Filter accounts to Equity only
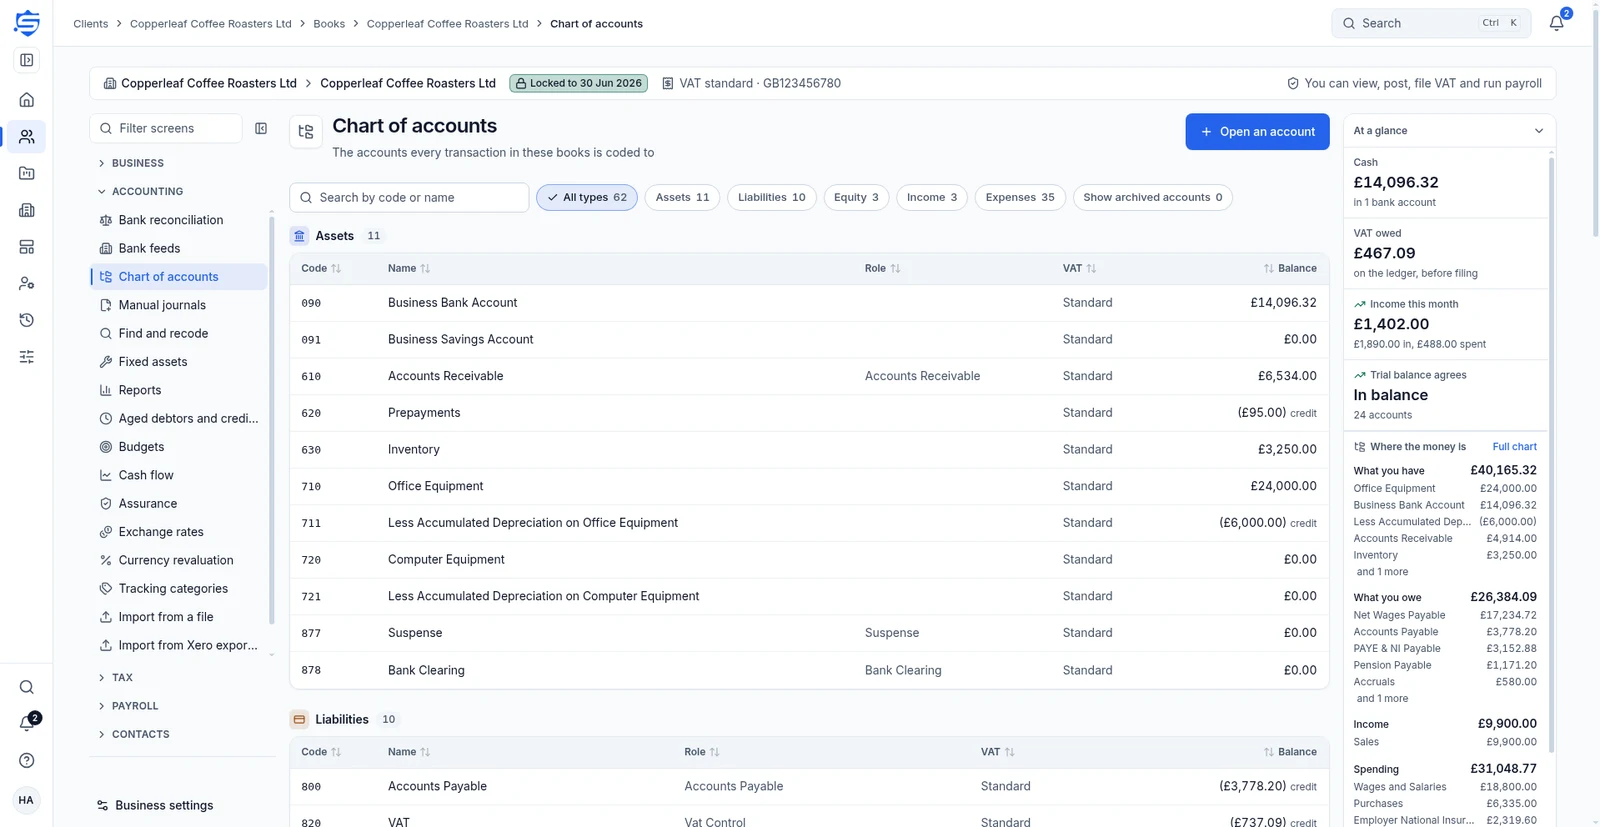Screen dimensions: 1600x827 (856, 197)
